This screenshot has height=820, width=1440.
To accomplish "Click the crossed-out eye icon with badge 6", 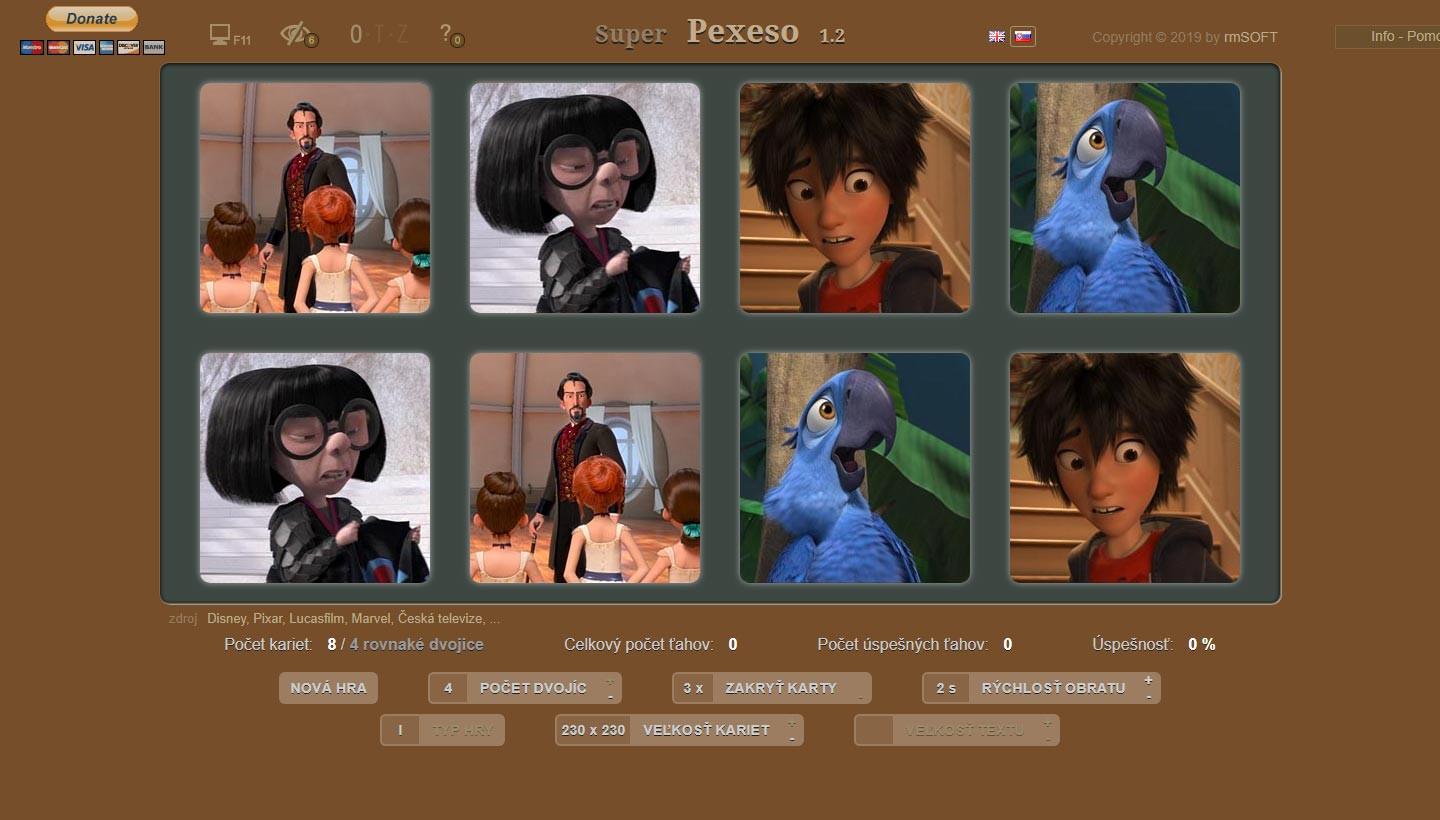I will pos(298,35).
